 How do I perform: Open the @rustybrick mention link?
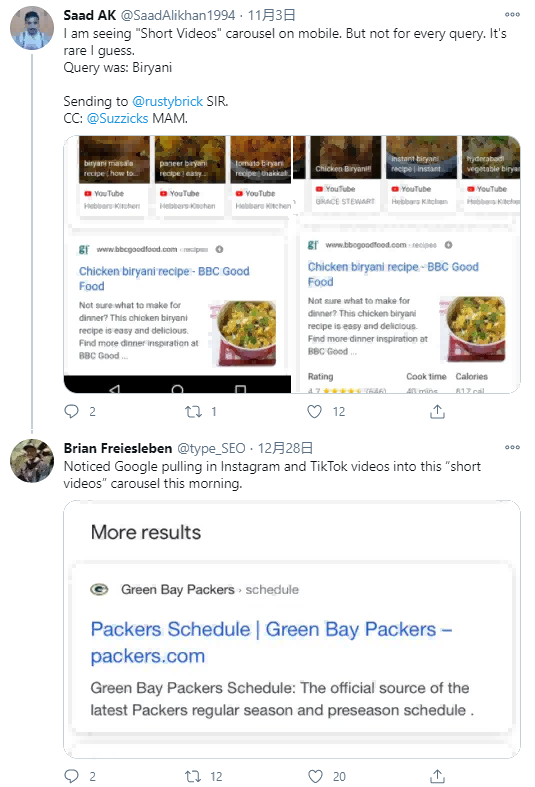168,101
